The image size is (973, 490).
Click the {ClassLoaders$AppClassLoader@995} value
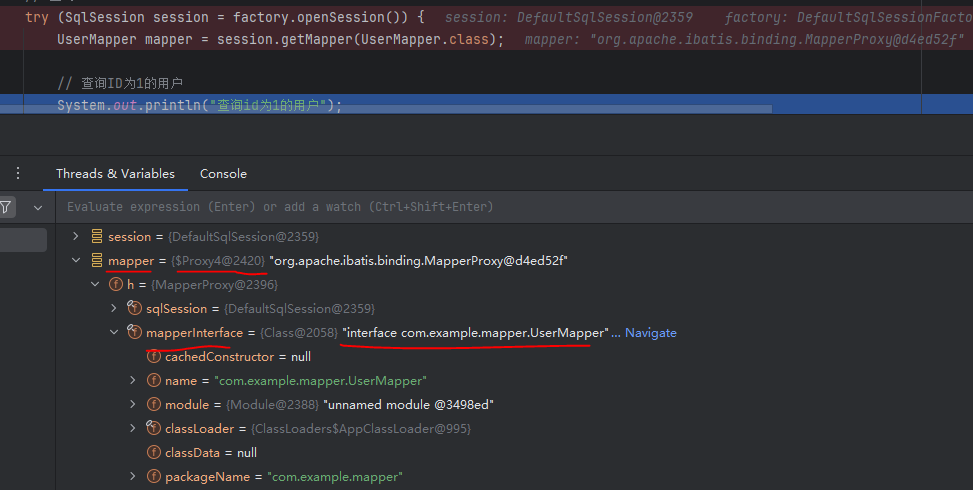(x=361, y=429)
